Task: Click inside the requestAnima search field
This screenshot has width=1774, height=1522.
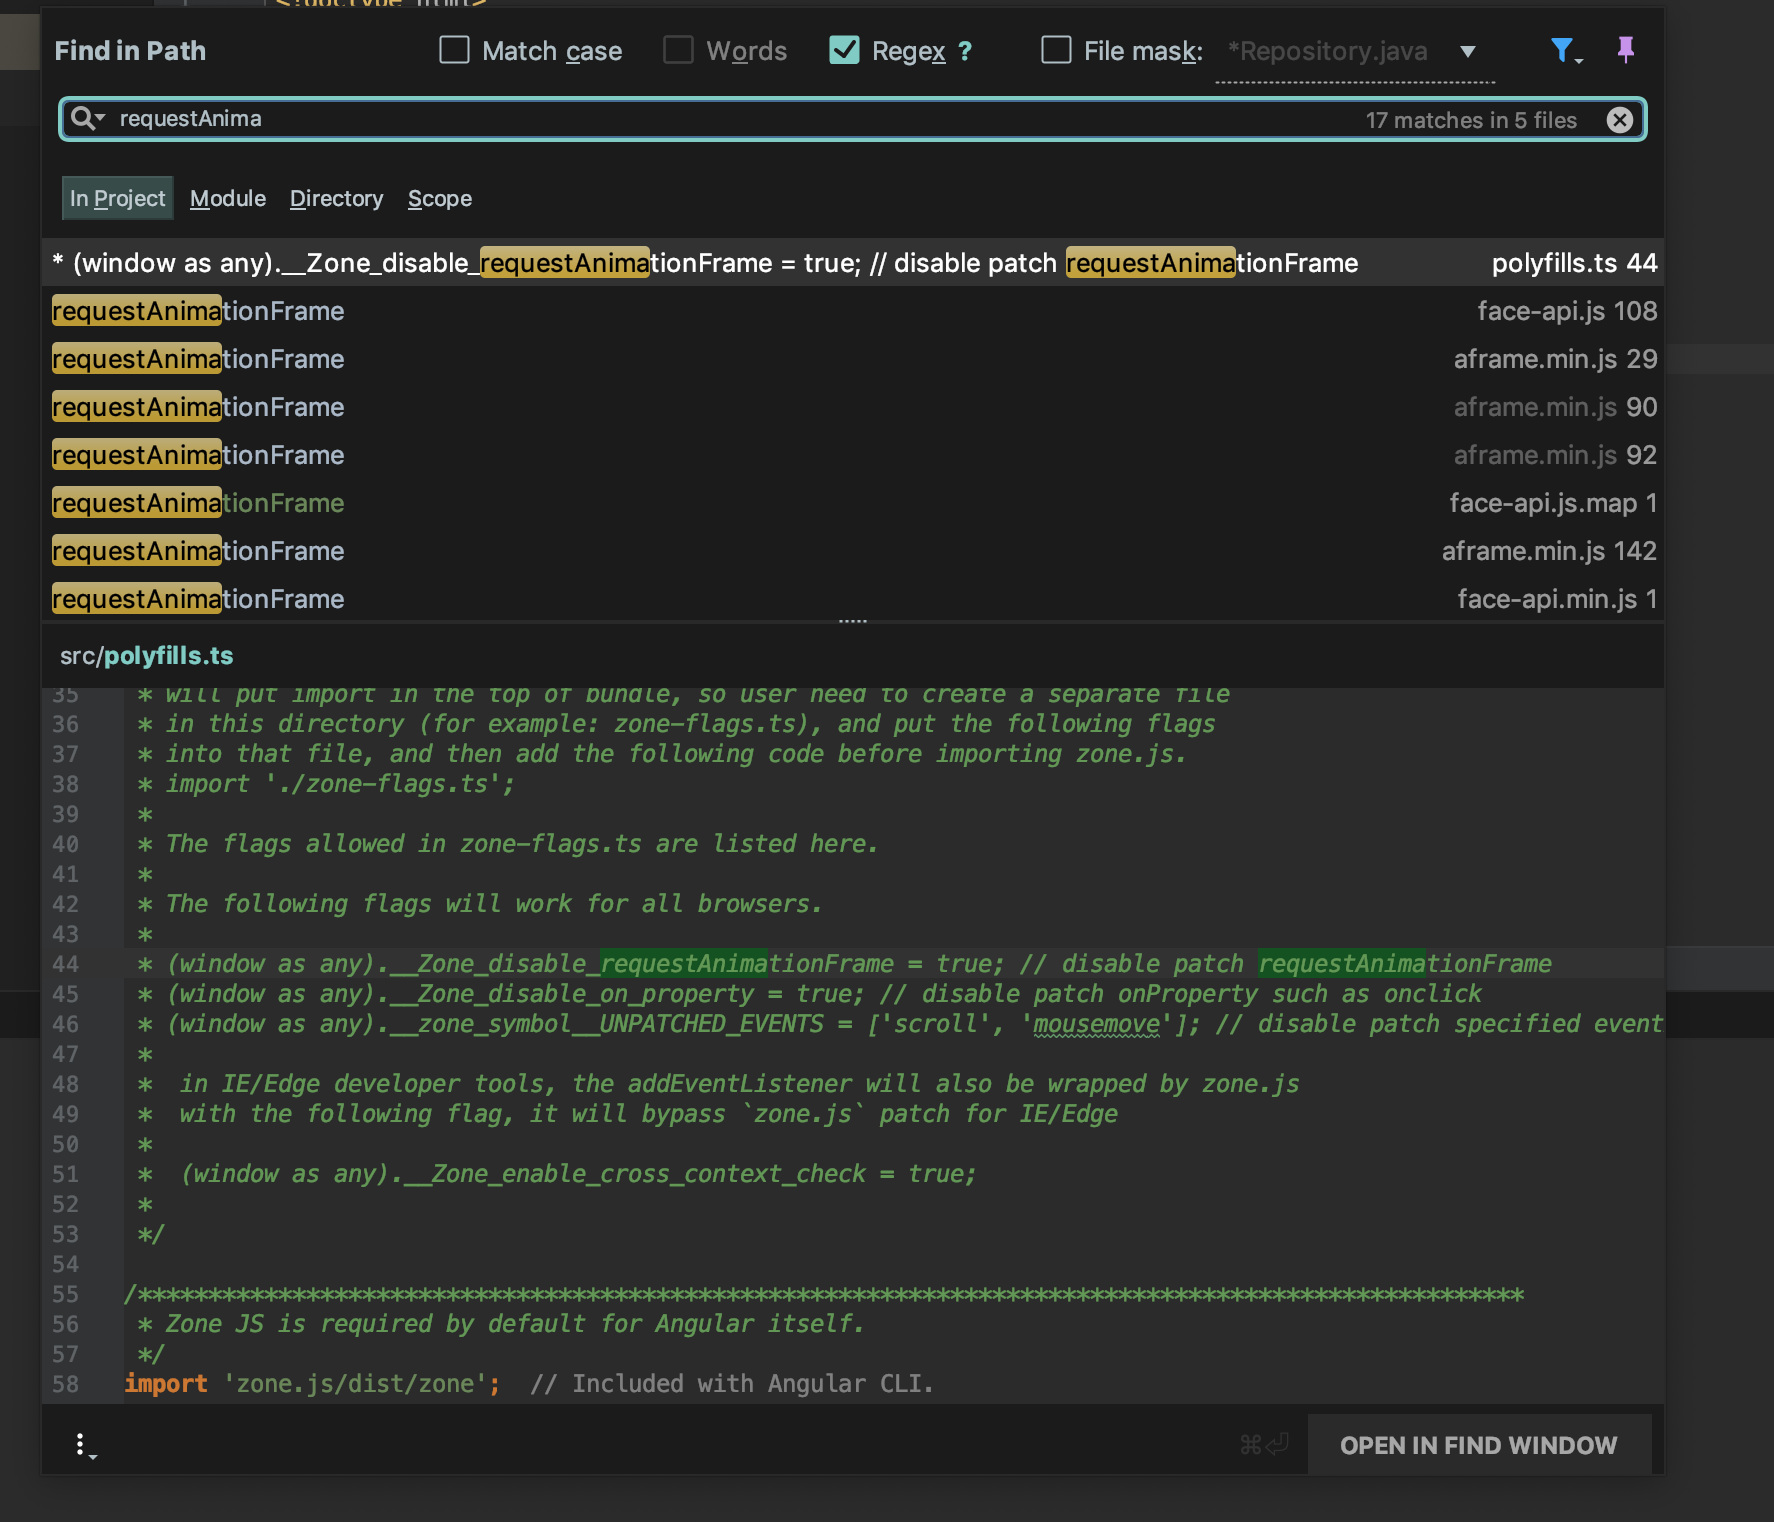Action: click(x=400, y=118)
